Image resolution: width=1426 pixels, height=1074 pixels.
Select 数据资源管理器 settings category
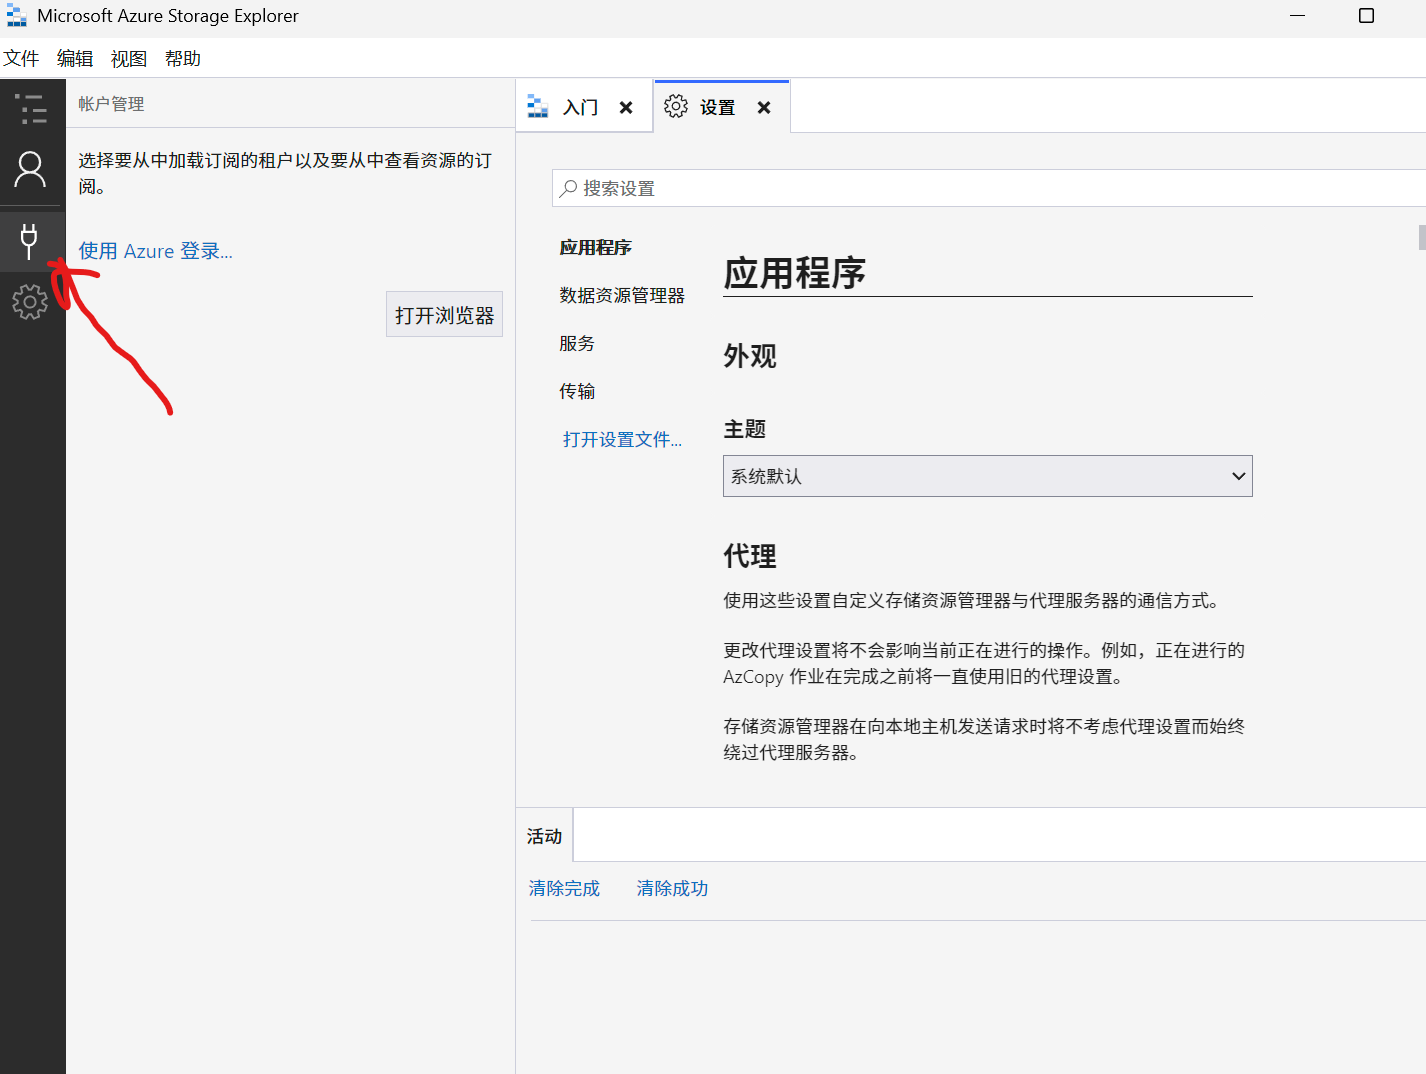622,295
